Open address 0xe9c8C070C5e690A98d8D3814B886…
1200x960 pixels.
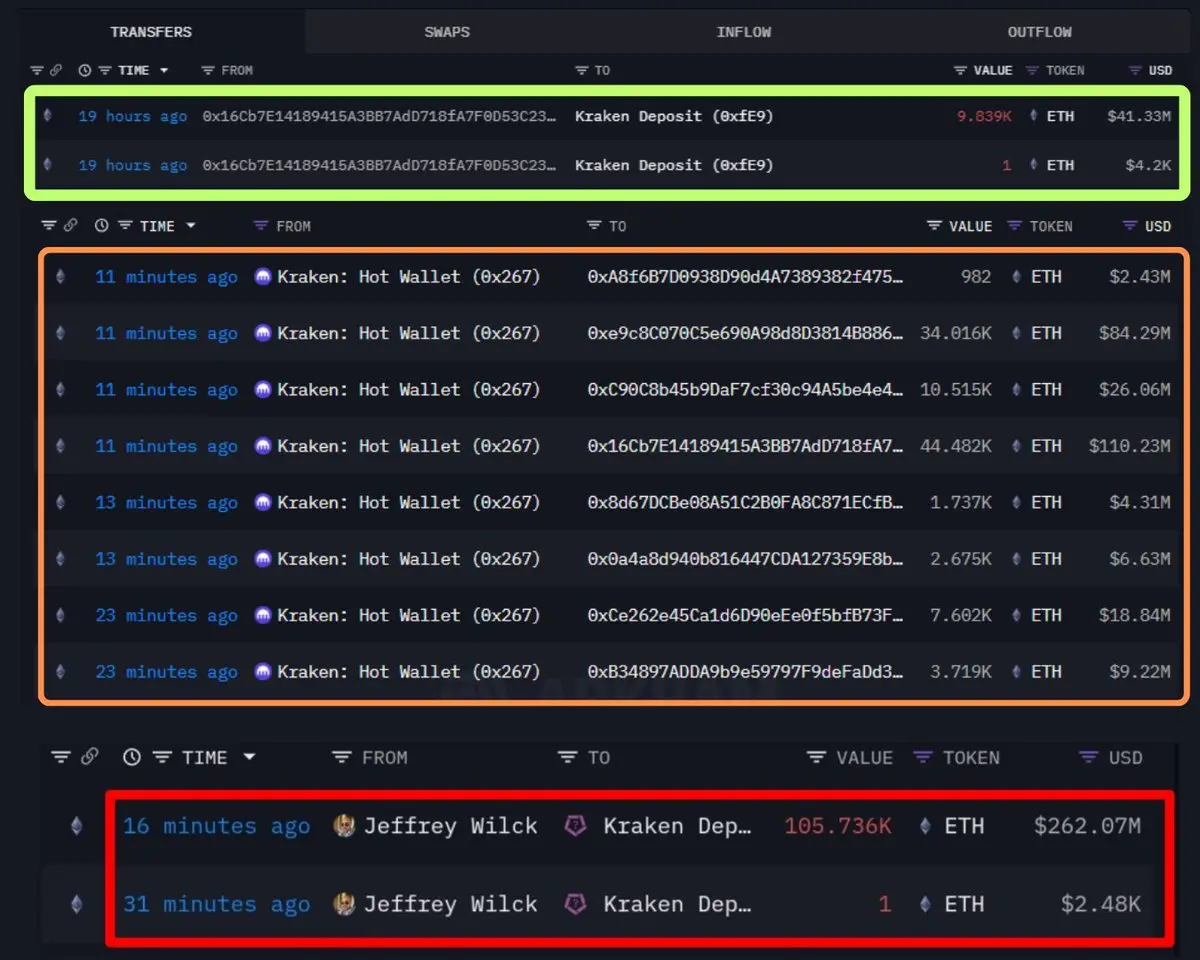(745, 333)
